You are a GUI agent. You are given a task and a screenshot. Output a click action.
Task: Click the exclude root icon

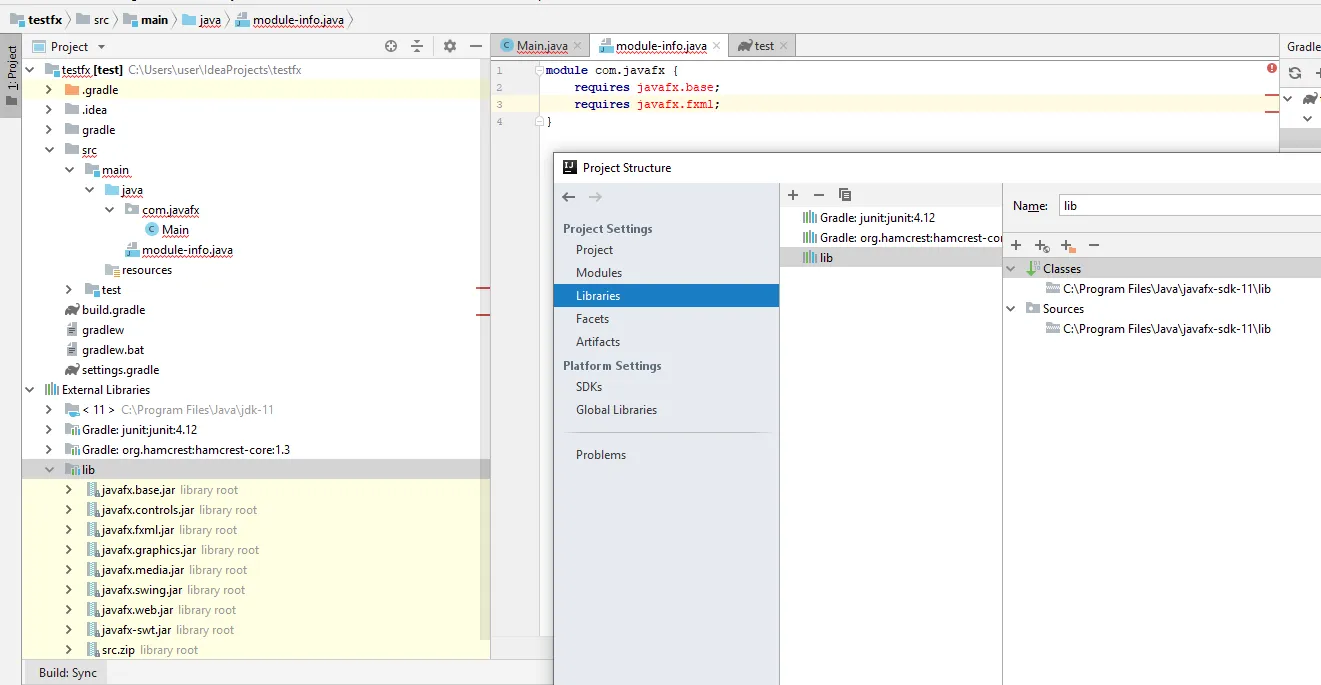point(1068,245)
